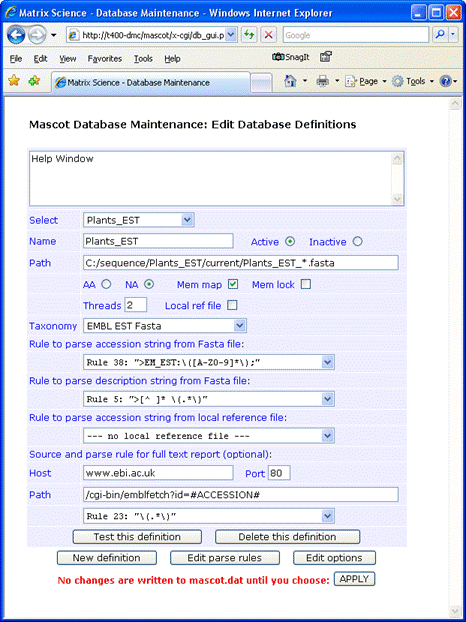
Task: Click the SnagIt toolbar button
Action: [291, 57]
